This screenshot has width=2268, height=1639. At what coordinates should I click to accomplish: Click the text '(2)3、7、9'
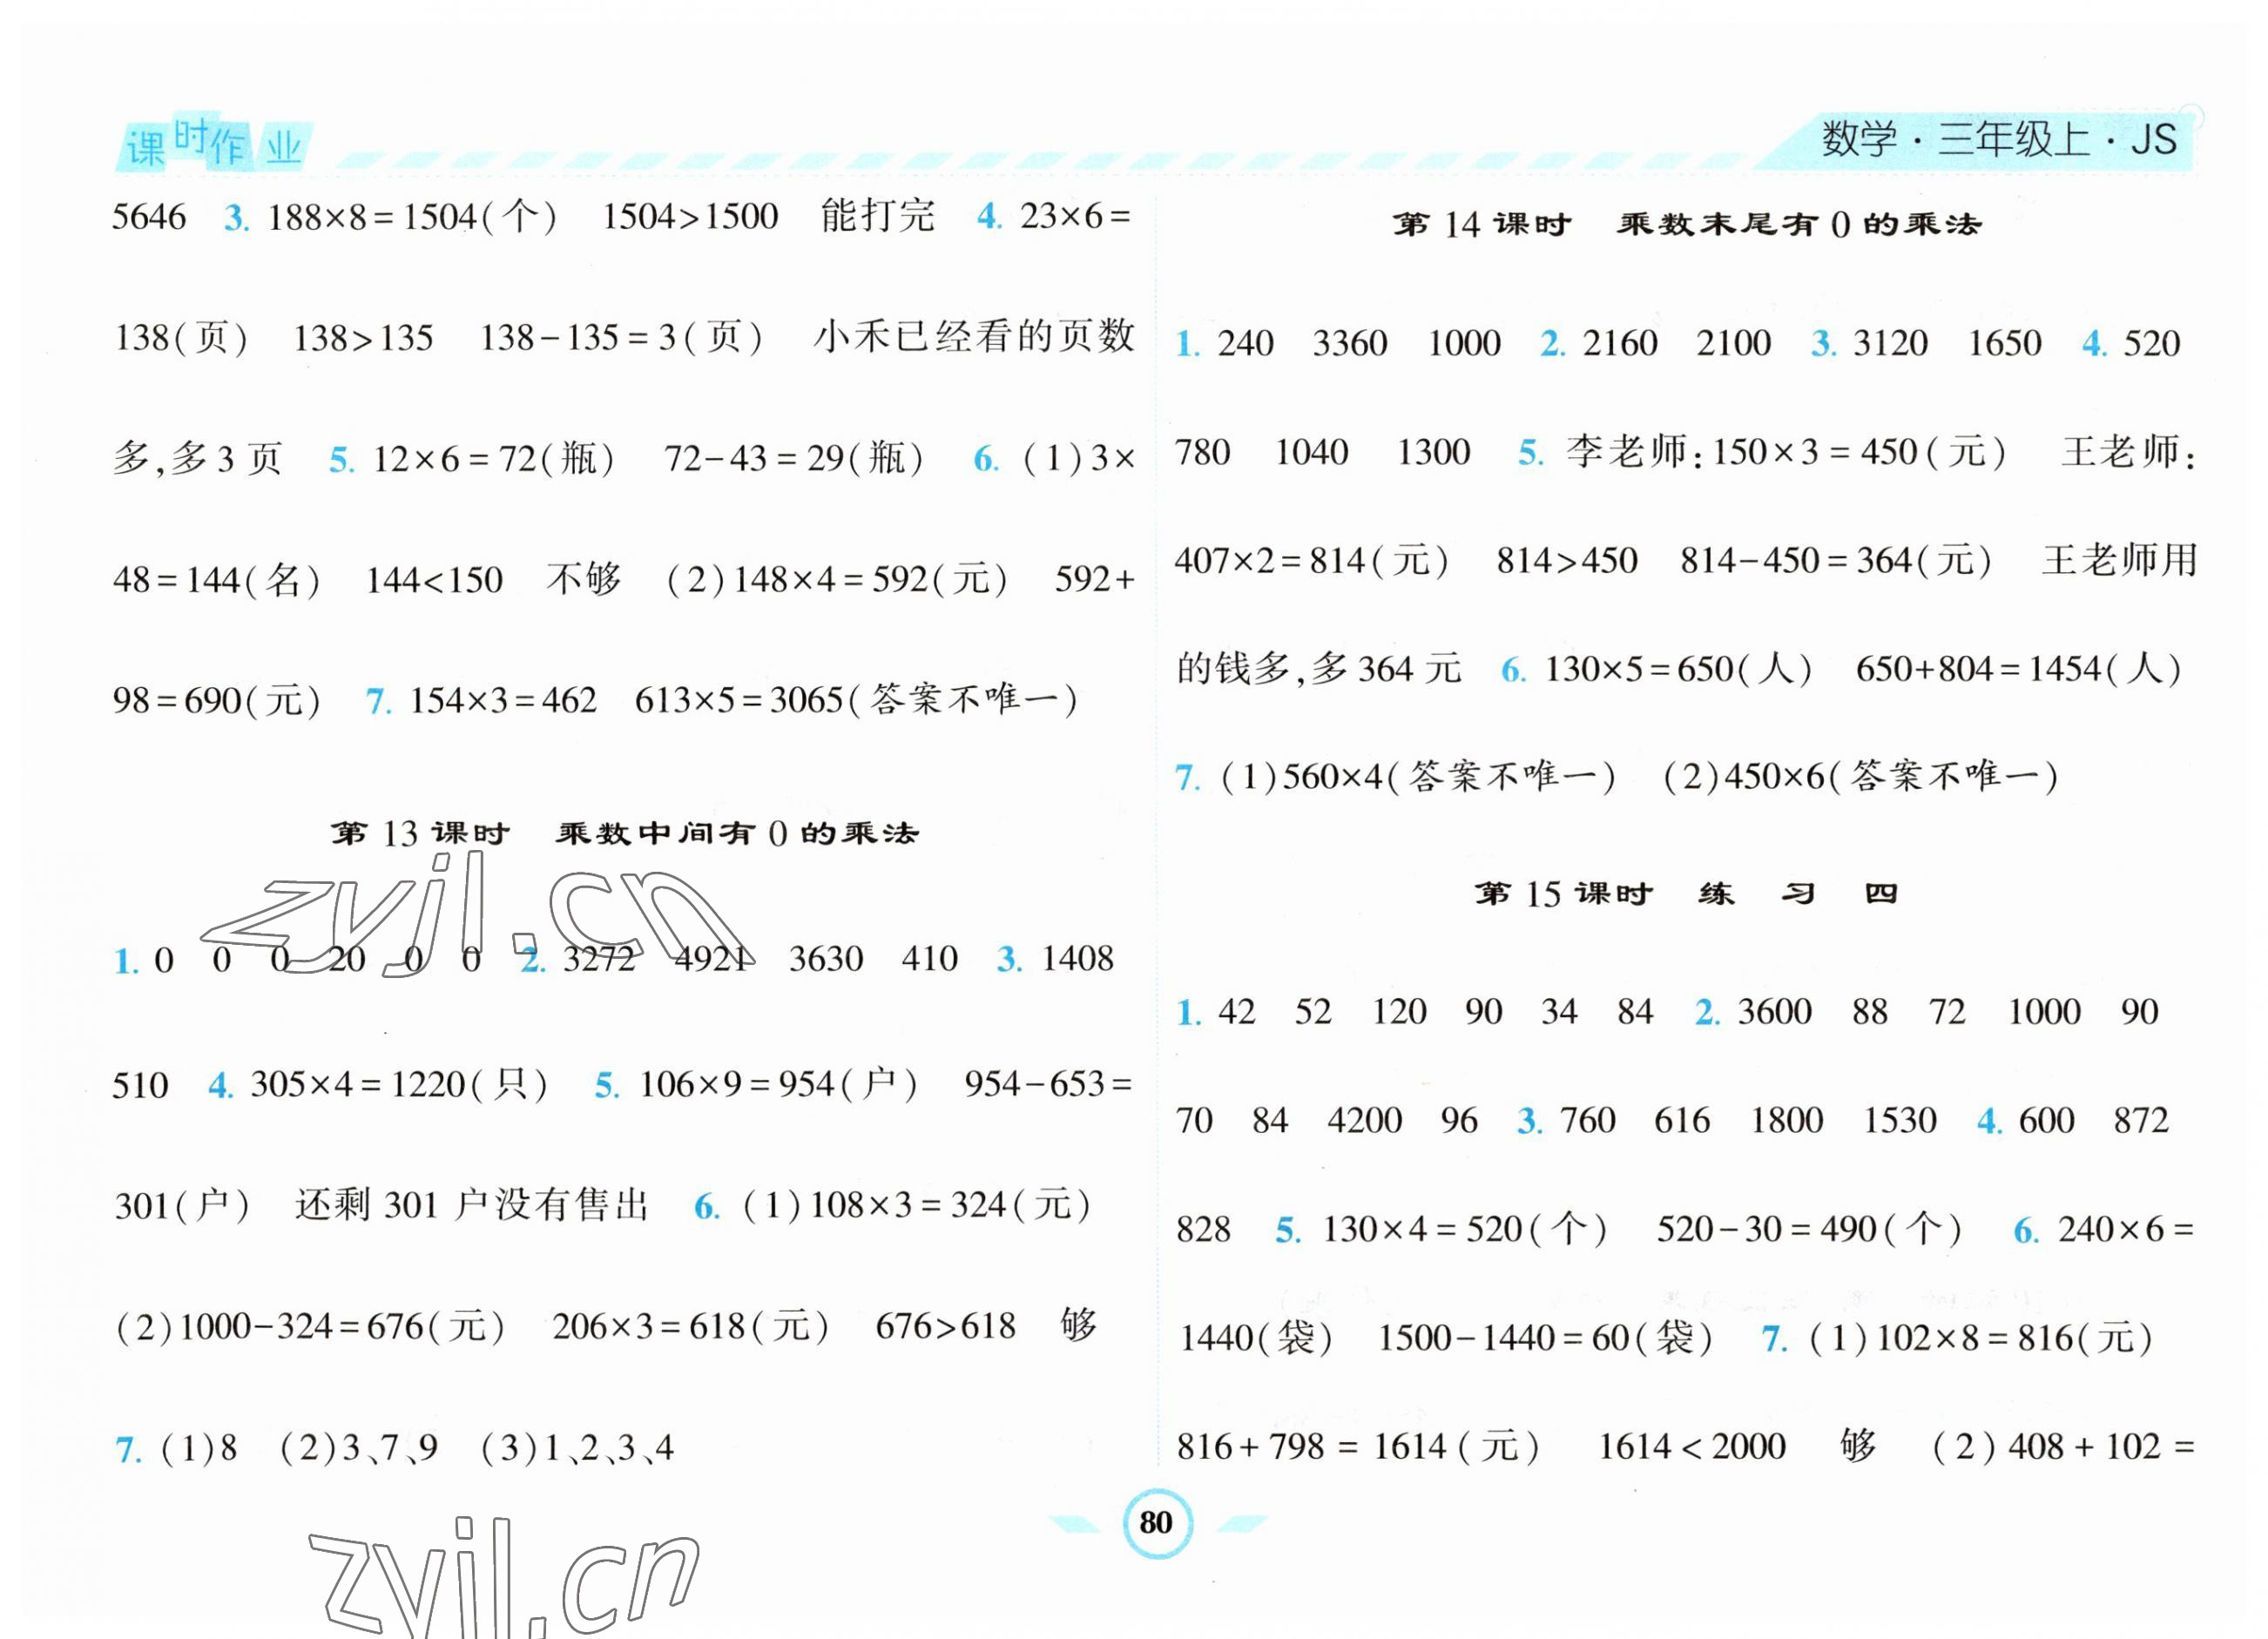tap(358, 1448)
